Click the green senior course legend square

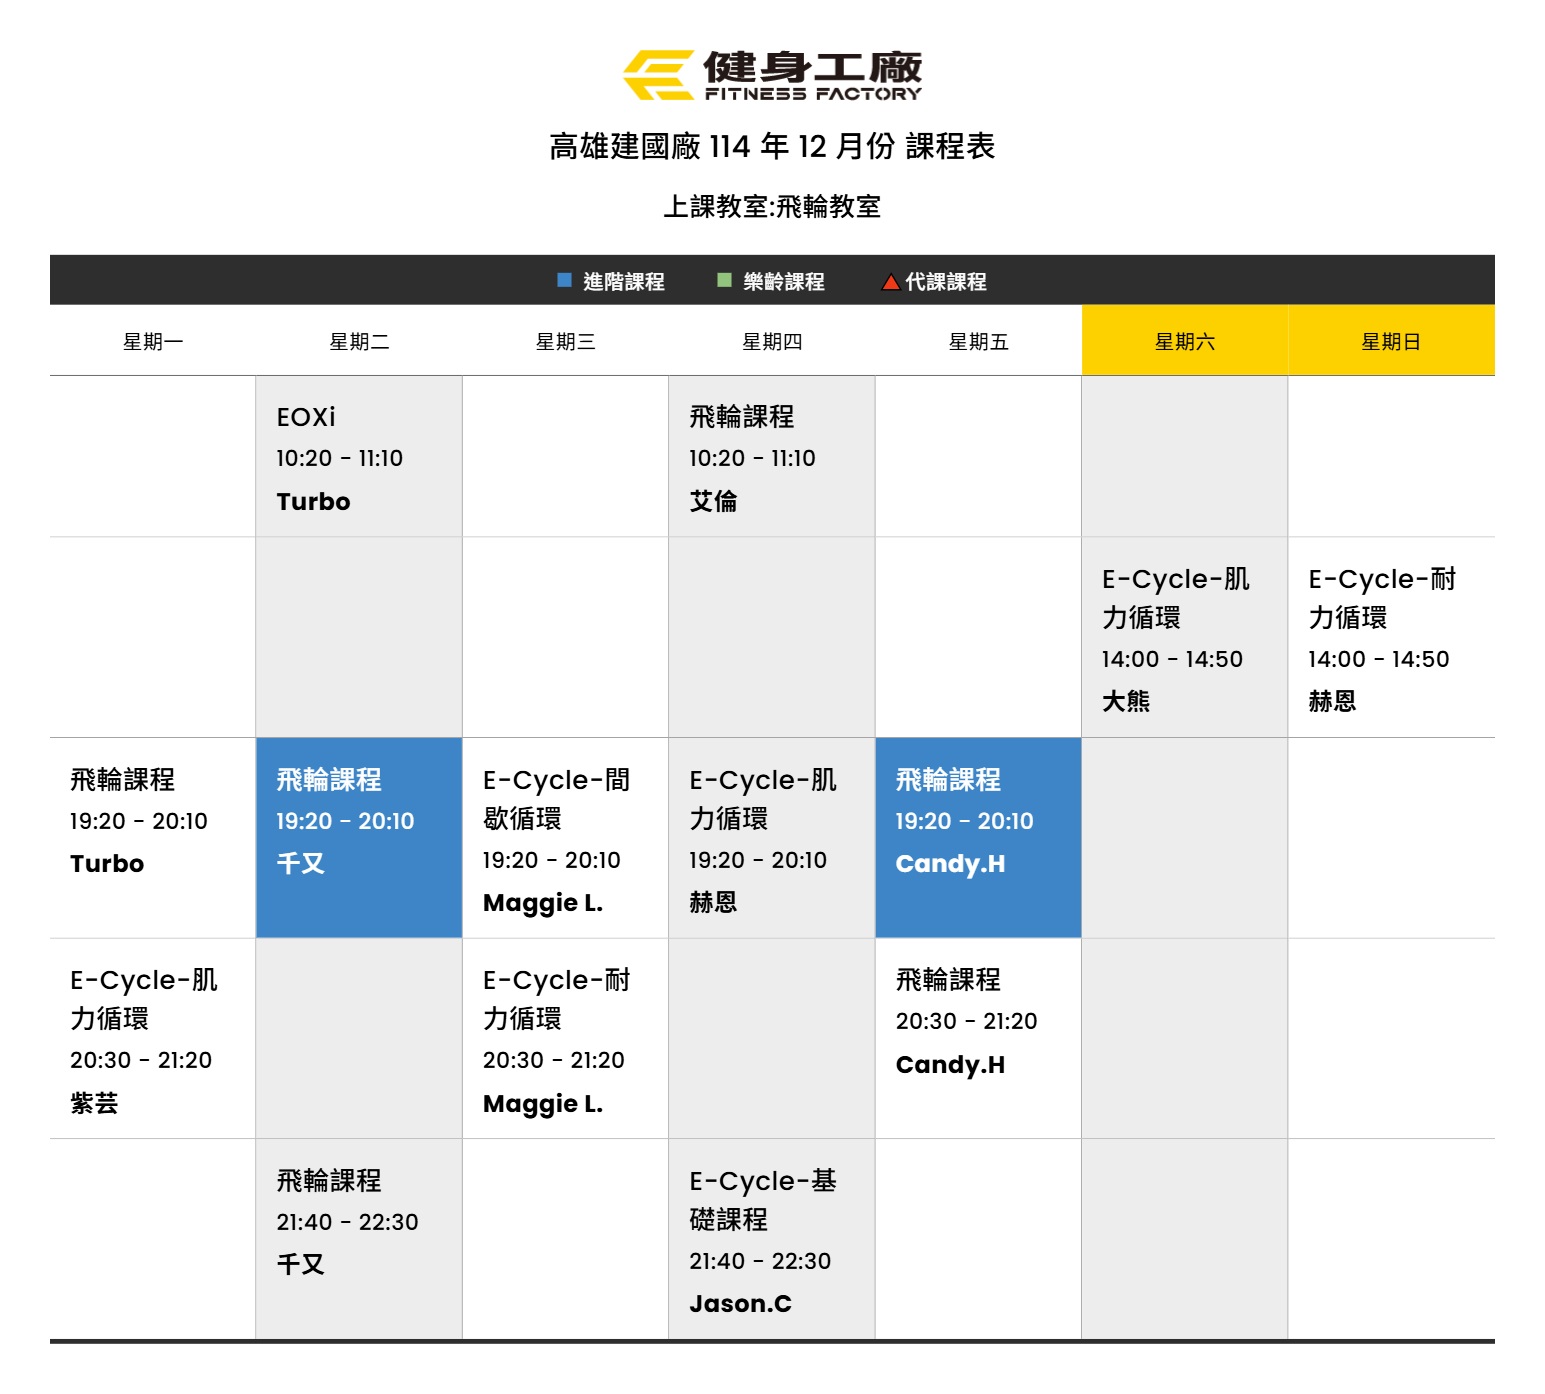pyautogui.click(x=724, y=280)
